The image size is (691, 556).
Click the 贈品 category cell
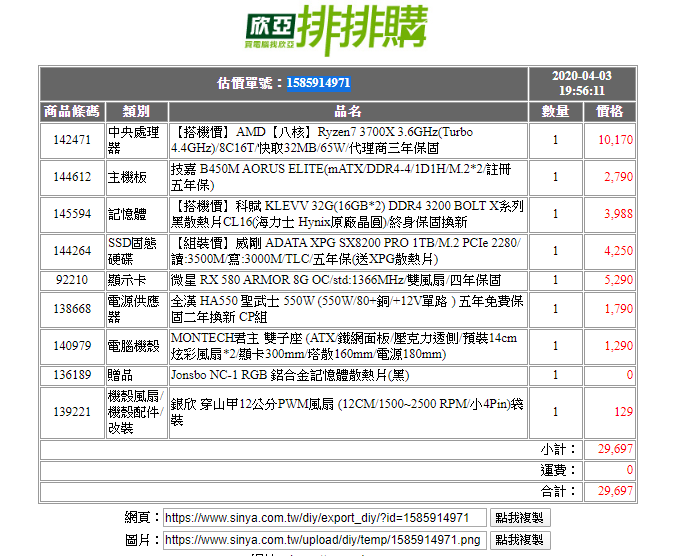coord(137,375)
